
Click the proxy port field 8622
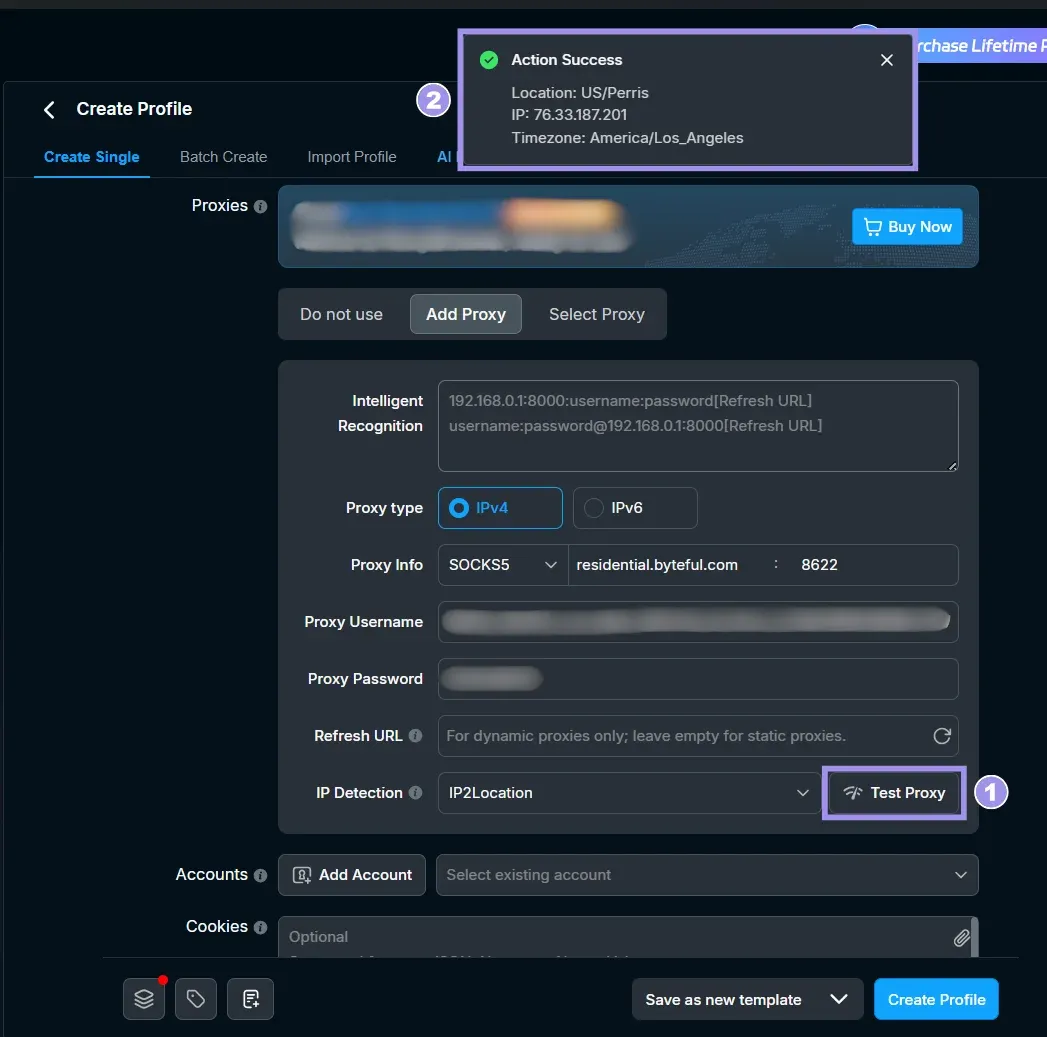pyautogui.click(x=871, y=565)
